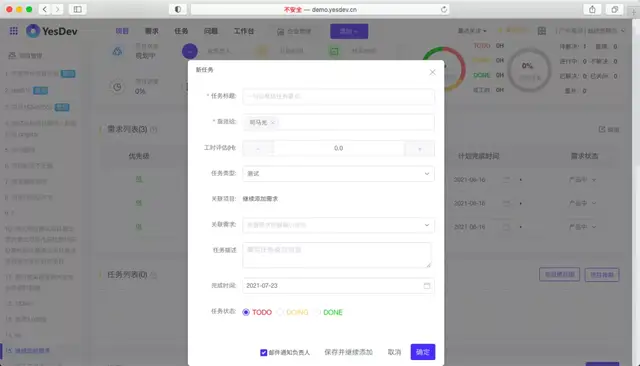Select the TODO status radio button
This screenshot has height=366, width=640.
click(x=246, y=312)
